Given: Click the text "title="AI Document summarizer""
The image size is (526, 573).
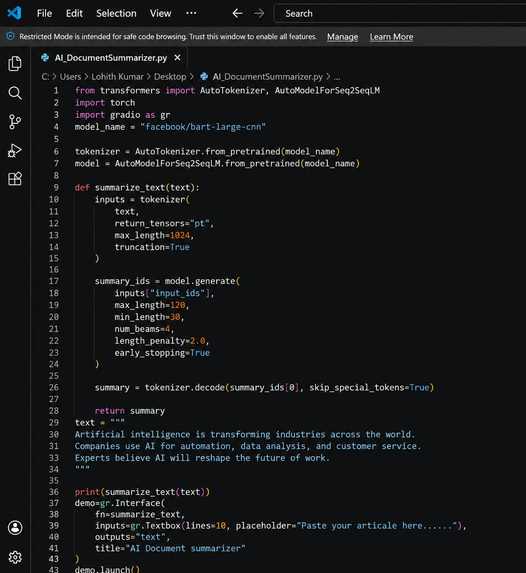Looking at the screenshot, I should pyautogui.click(x=170, y=548).
